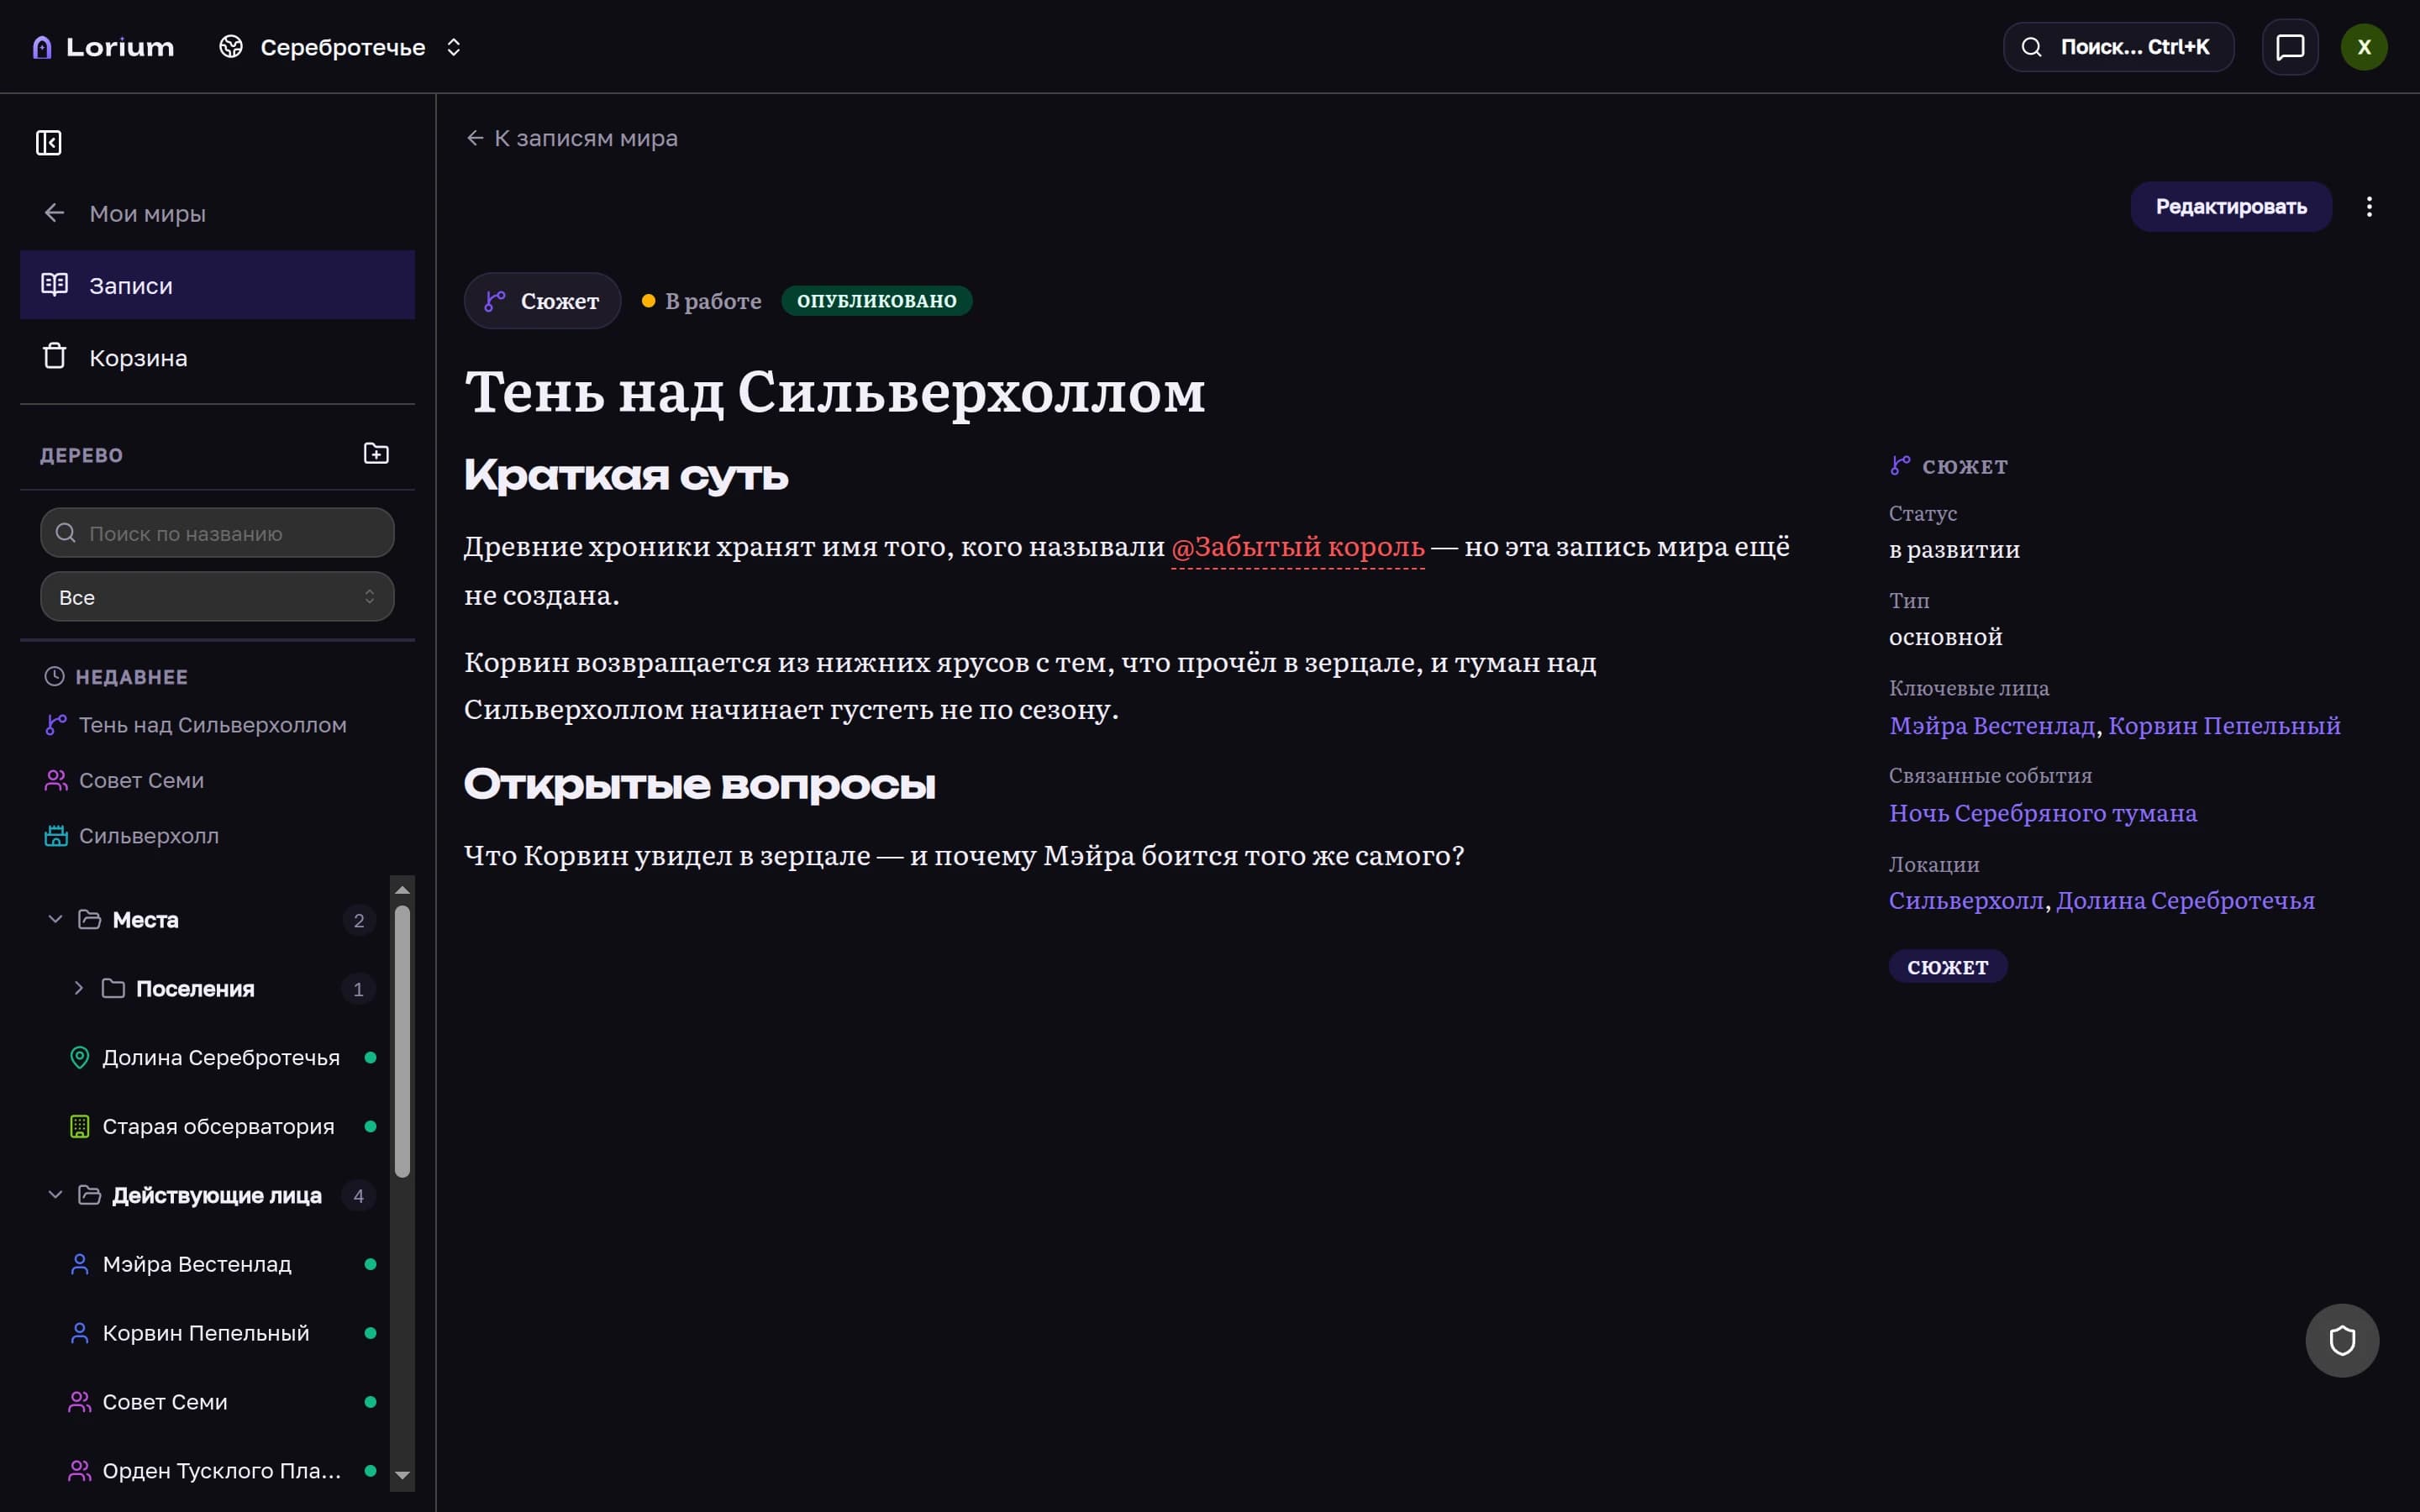Click the @Забытый король mention link
This screenshot has width=2420, height=1512.
pyautogui.click(x=1298, y=547)
